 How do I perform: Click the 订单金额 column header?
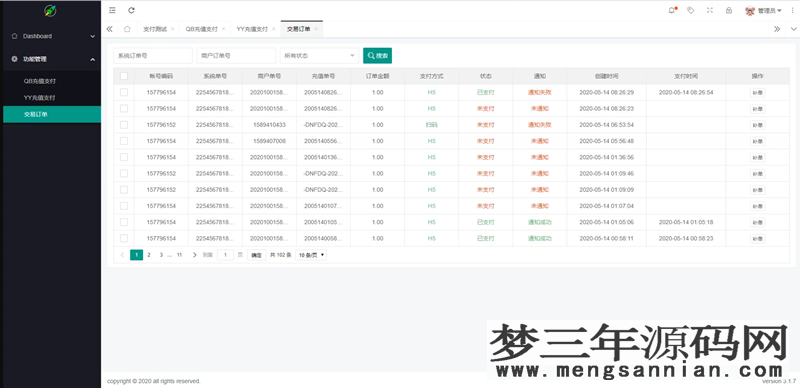(378, 76)
